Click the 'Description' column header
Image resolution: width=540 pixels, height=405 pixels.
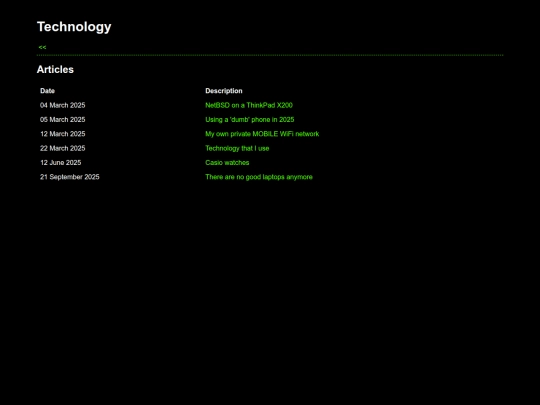pos(224,91)
